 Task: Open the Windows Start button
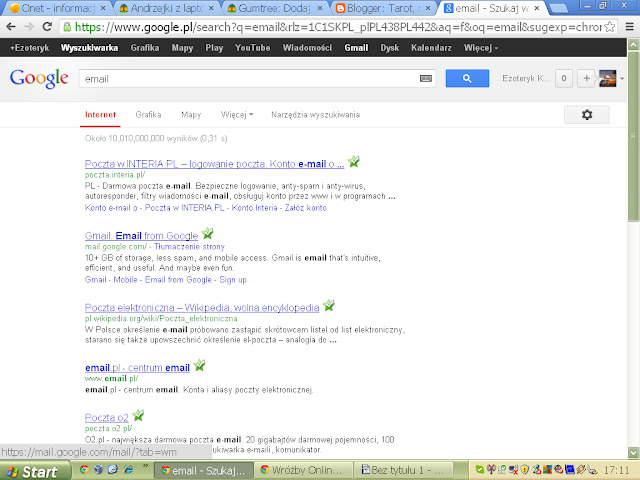point(33,471)
